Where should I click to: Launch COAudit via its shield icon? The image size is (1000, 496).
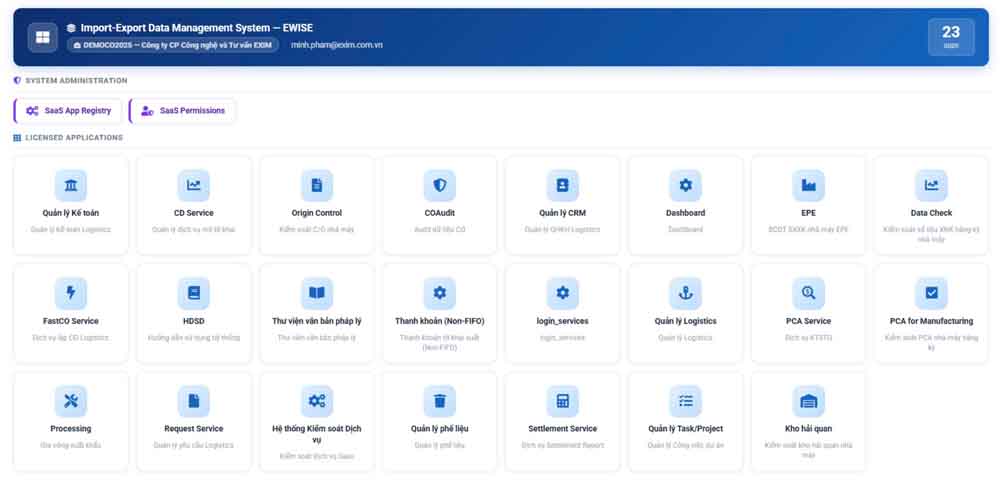[x=439, y=186]
